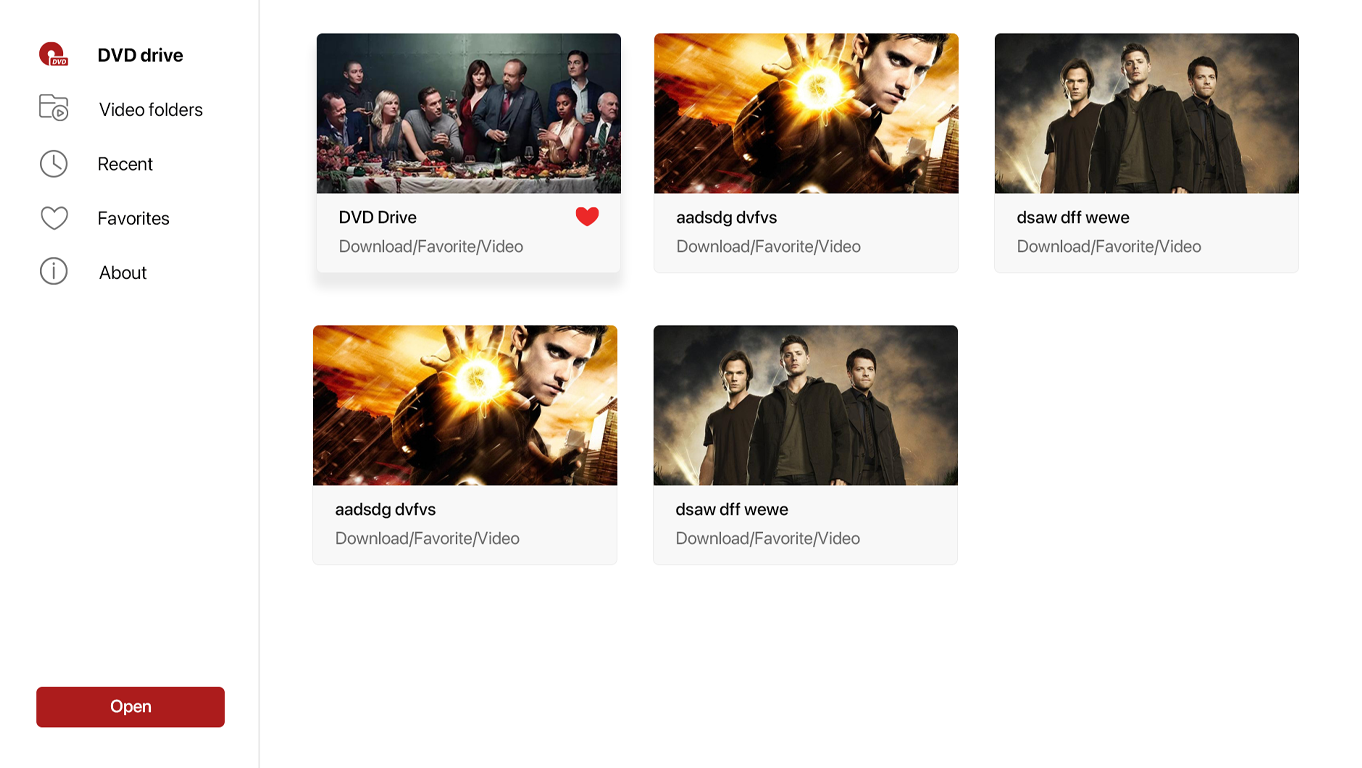Viewport: 1362px width, 768px height.
Task: Open the About page
Action: point(123,272)
